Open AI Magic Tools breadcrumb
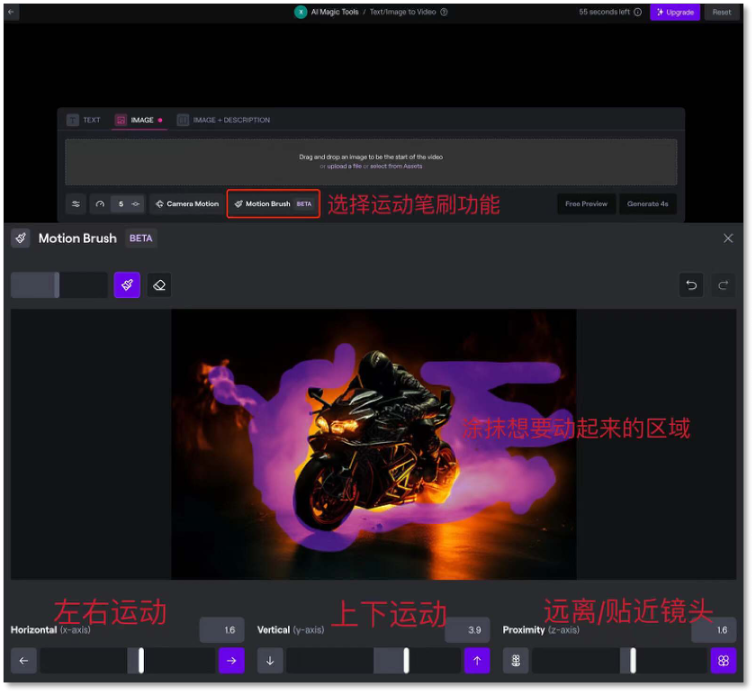756x695 pixels. (334, 12)
